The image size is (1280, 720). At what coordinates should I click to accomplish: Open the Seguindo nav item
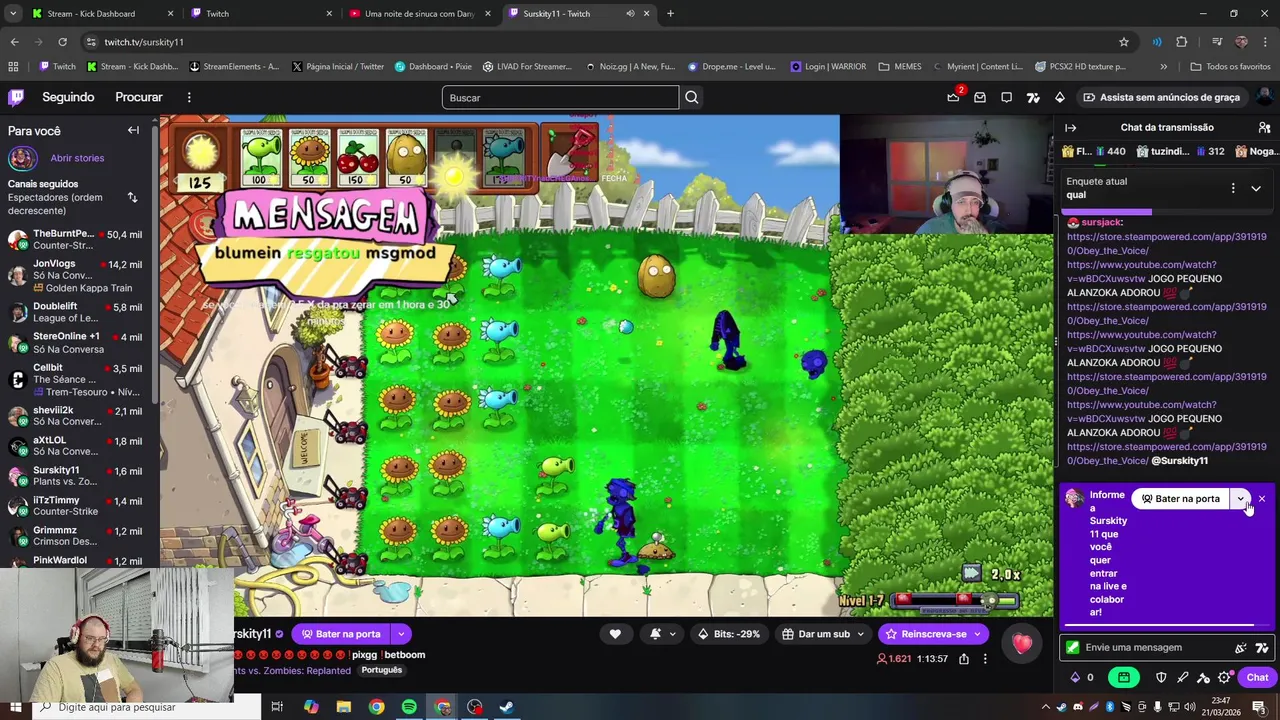tap(68, 97)
